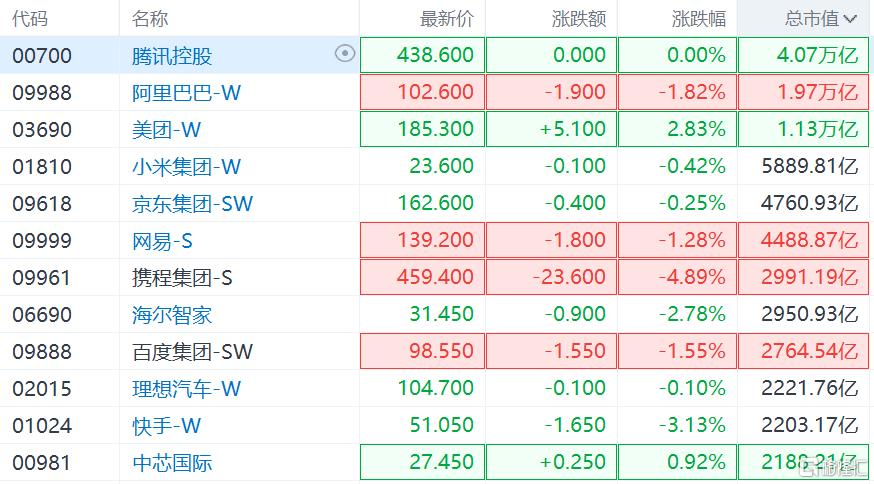Select the 小米集团-W stock name
874x484 pixels.
pyautogui.click(x=187, y=167)
